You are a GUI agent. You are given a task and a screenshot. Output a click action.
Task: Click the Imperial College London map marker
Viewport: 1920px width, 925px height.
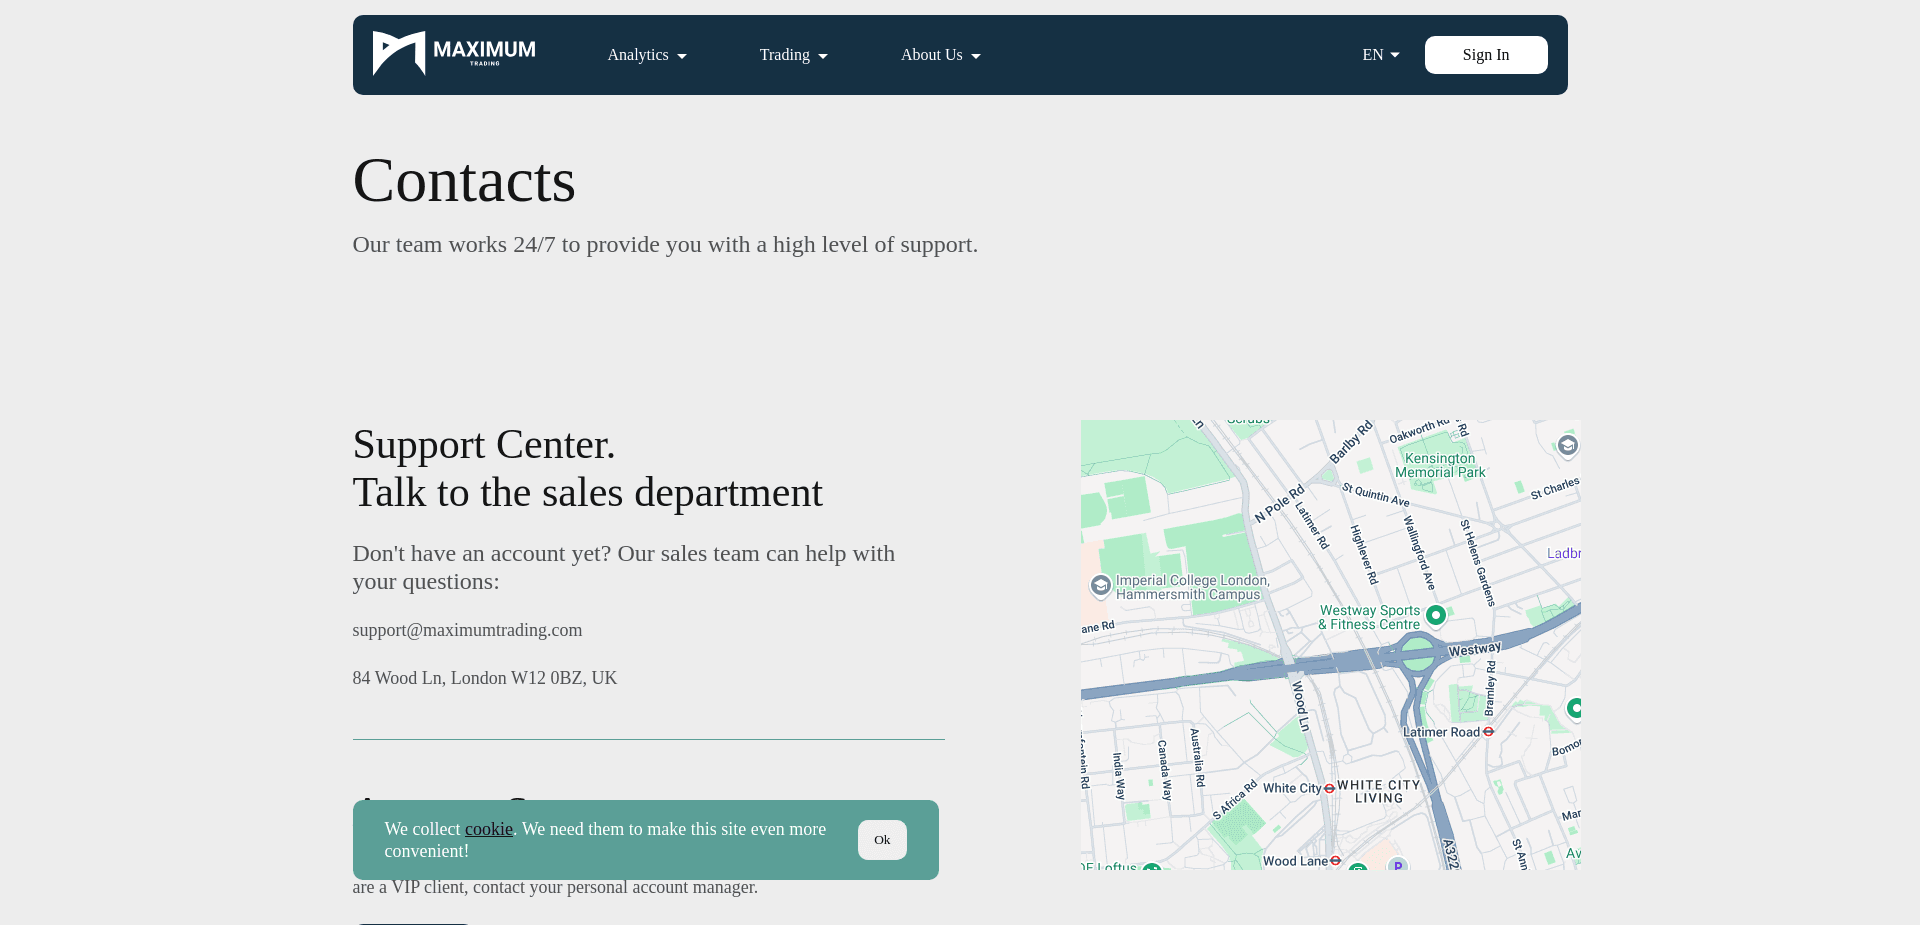coord(1100,586)
